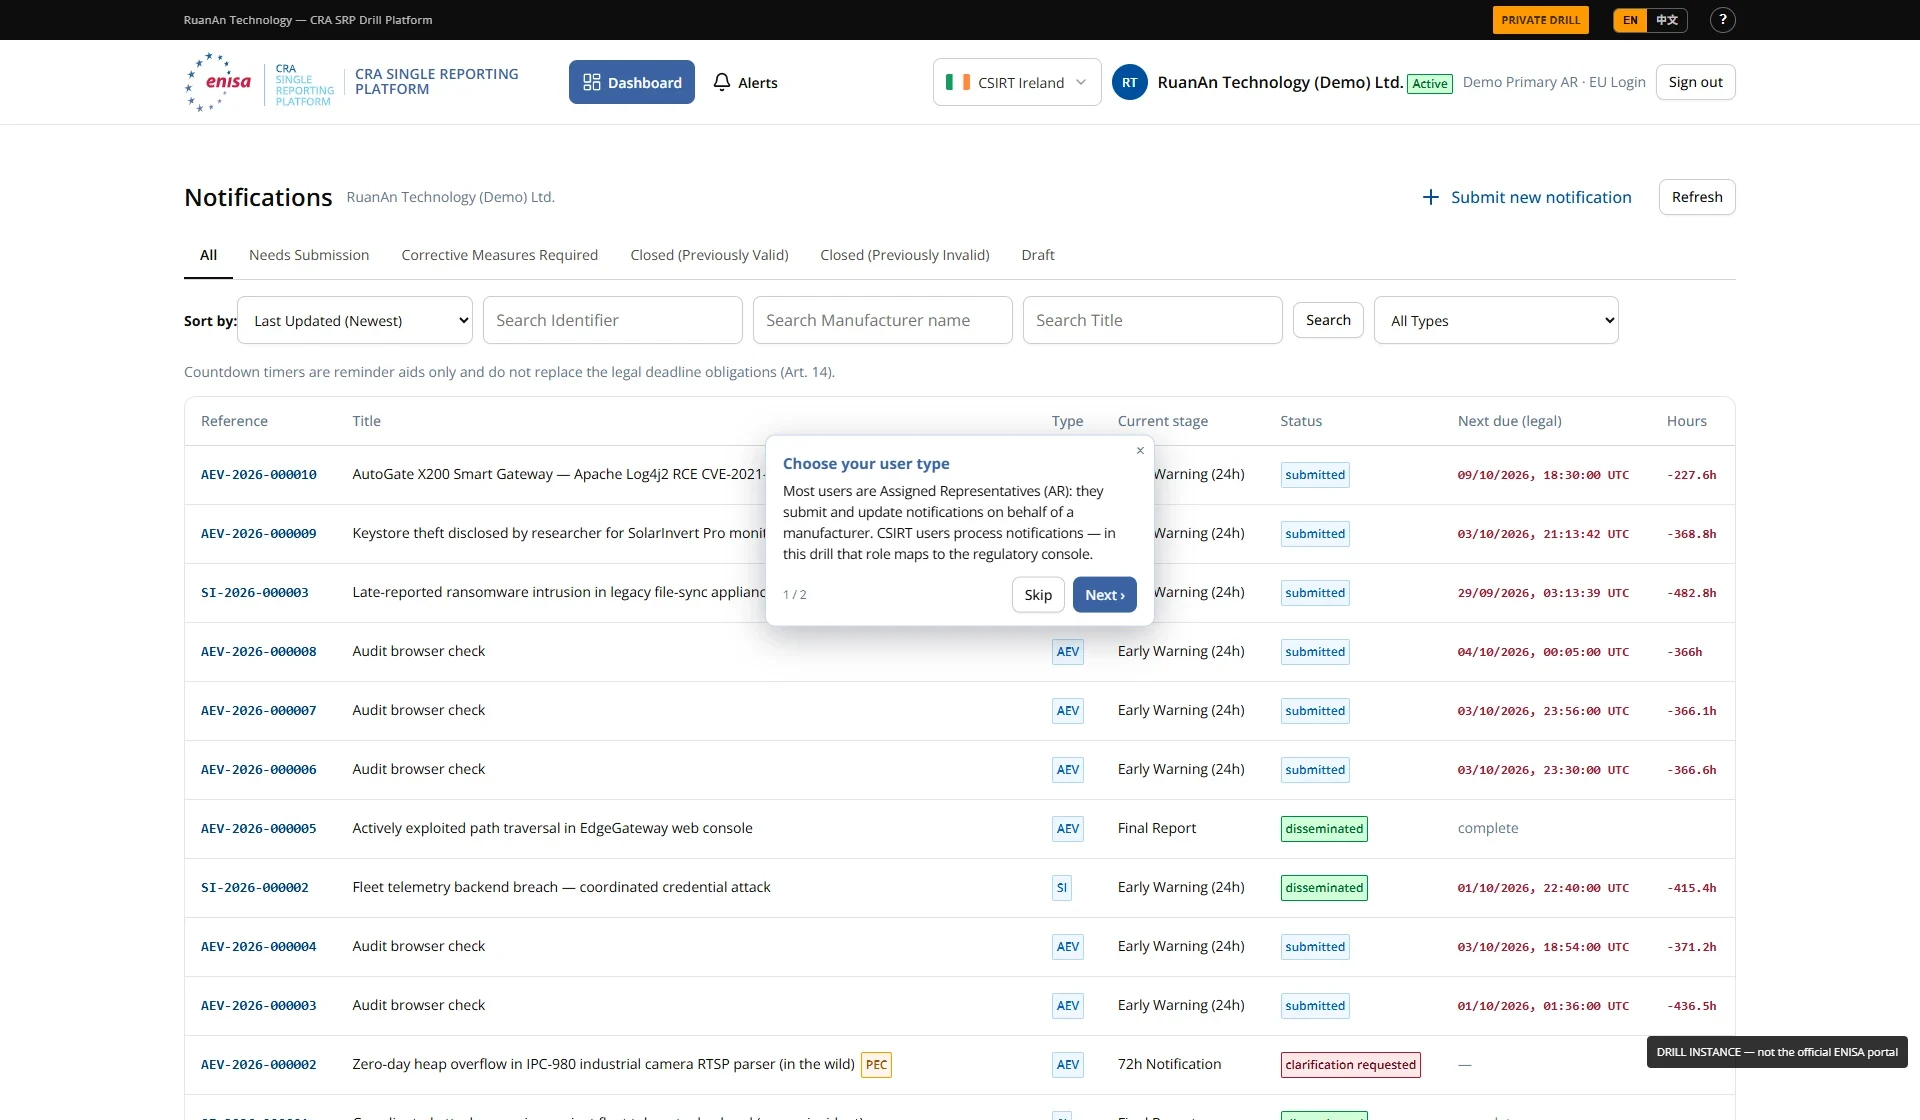Switch to Corrective Measures Required tab
The width and height of the screenshot is (1920, 1120).
coord(500,255)
